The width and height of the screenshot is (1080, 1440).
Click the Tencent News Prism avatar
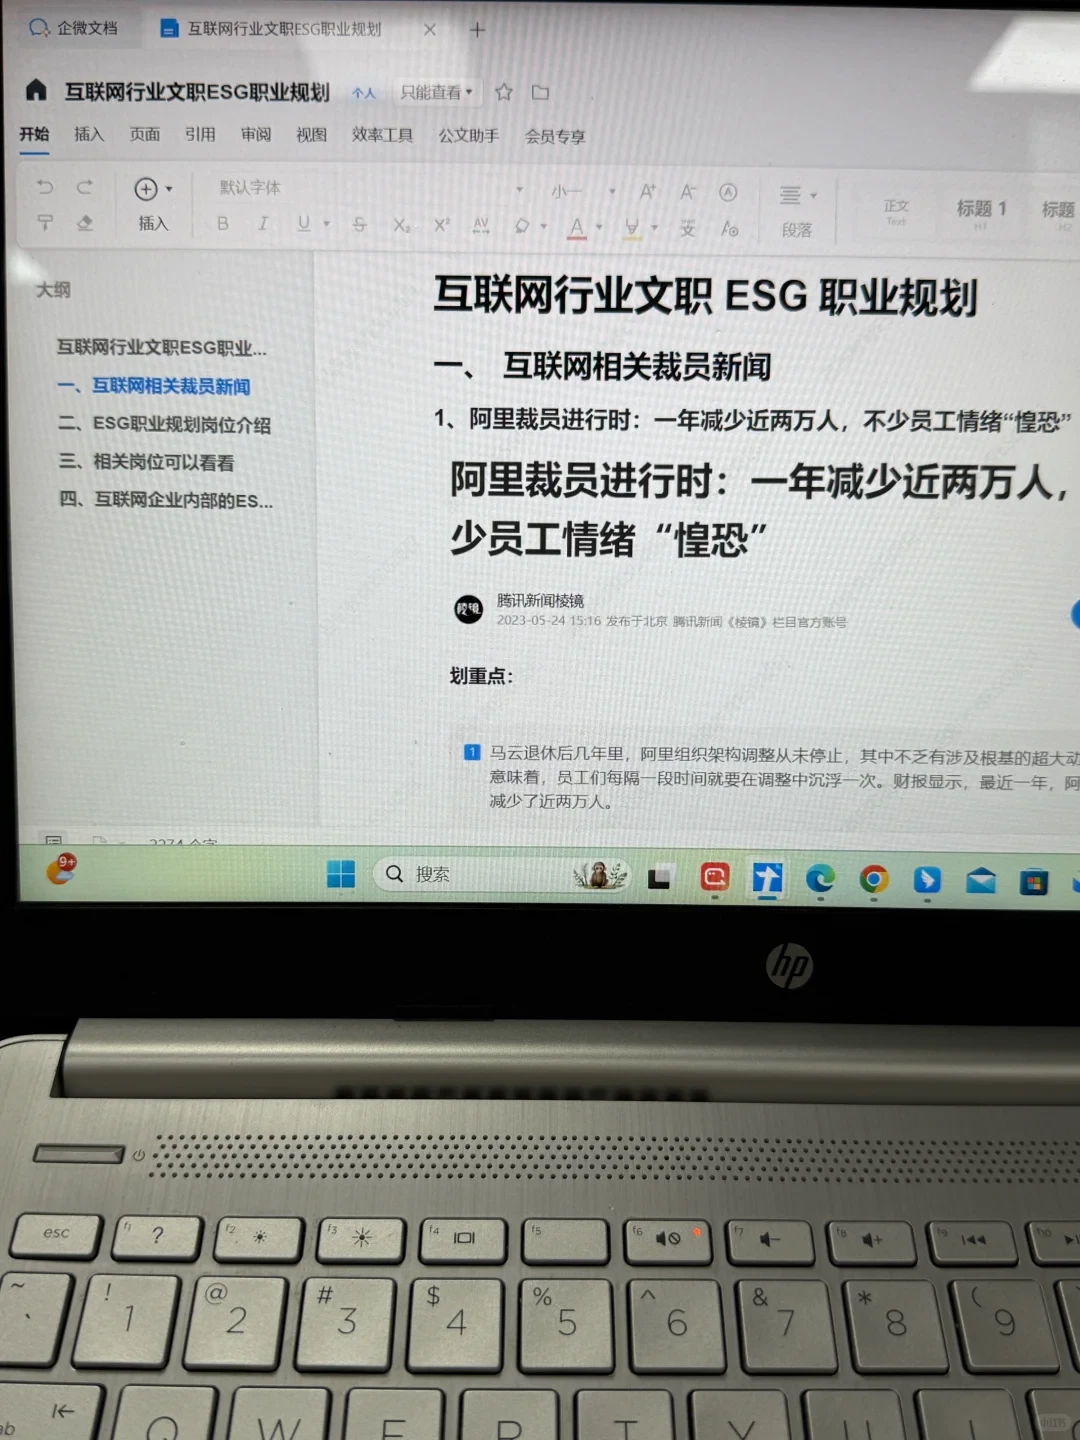(469, 608)
